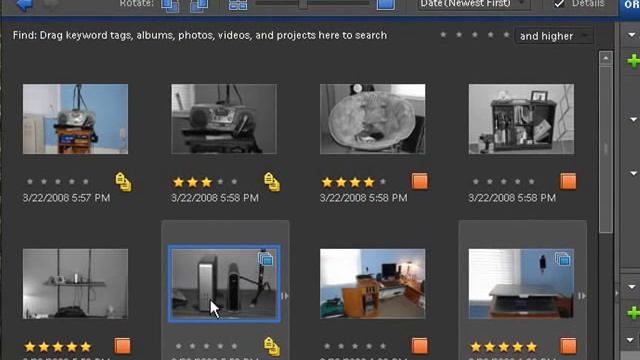Switch to single photo view icon
This screenshot has width=640, height=360.
[x=385, y=4]
